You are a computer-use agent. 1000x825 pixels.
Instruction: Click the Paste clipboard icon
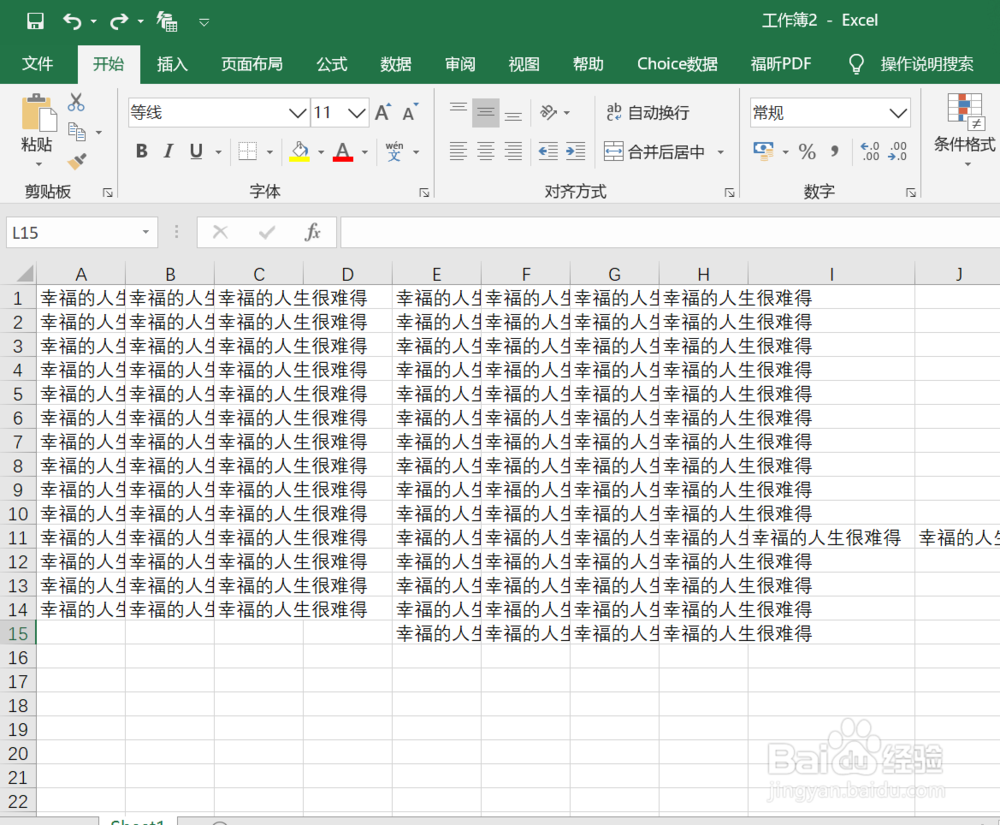[x=37, y=113]
